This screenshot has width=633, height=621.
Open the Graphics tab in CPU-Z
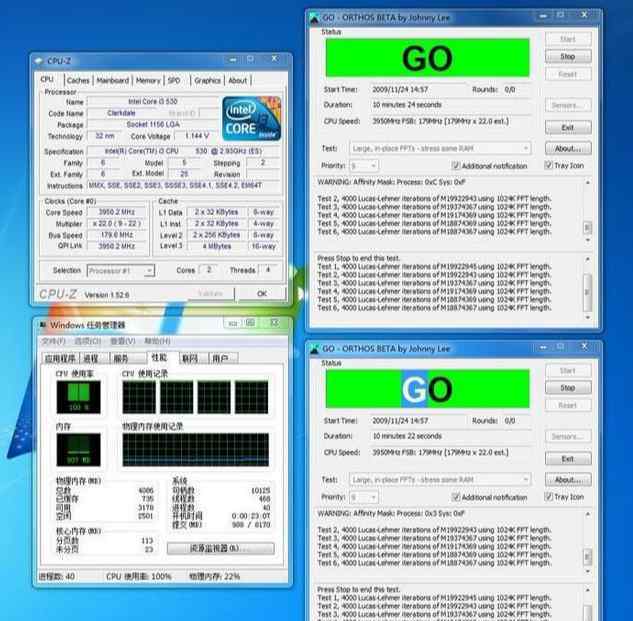208,80
